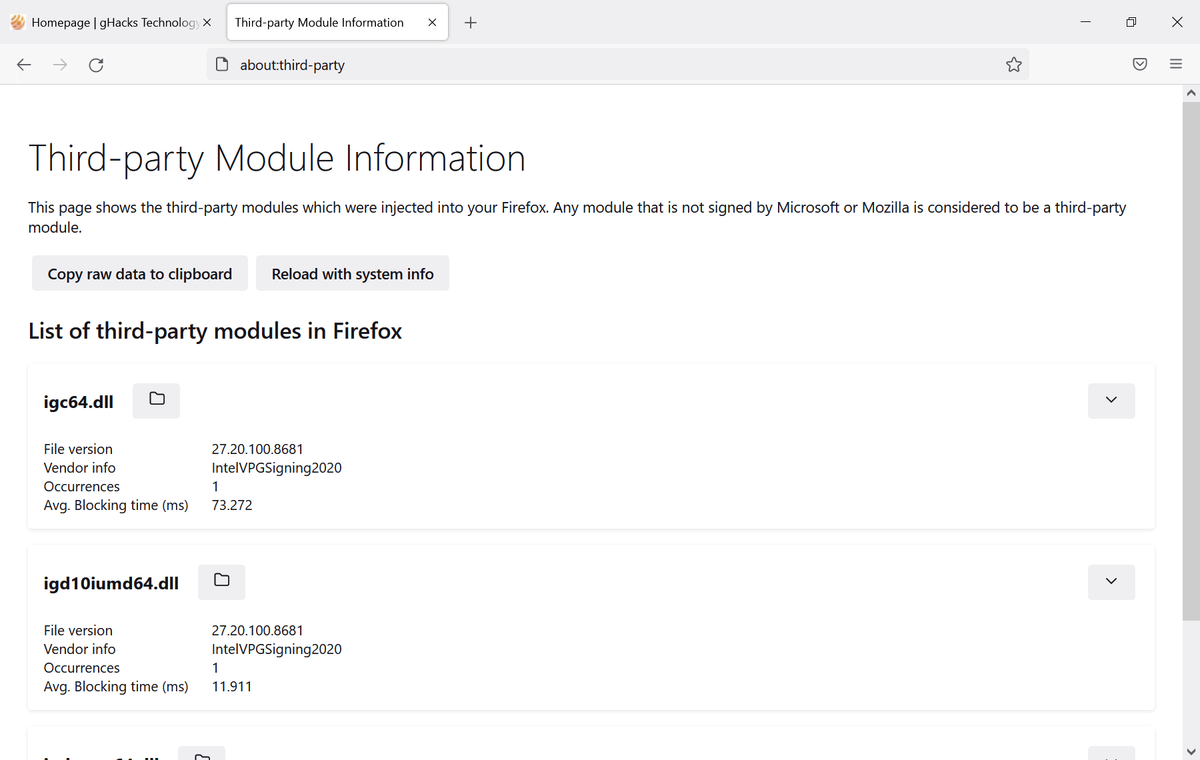Click the Third-party Module Information heading
The height and width of the screenshot is (760, 1200).
[277, 158]
